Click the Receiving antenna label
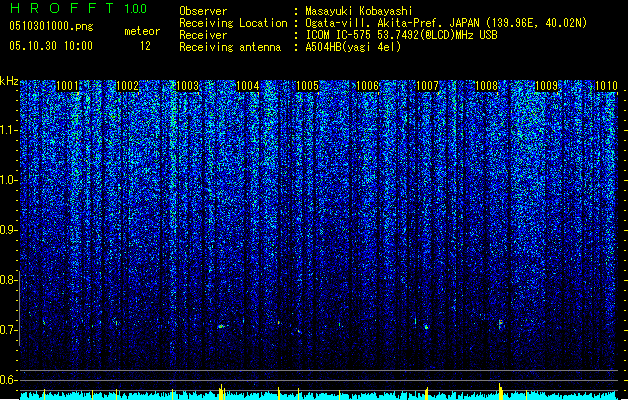 (230, 47)
